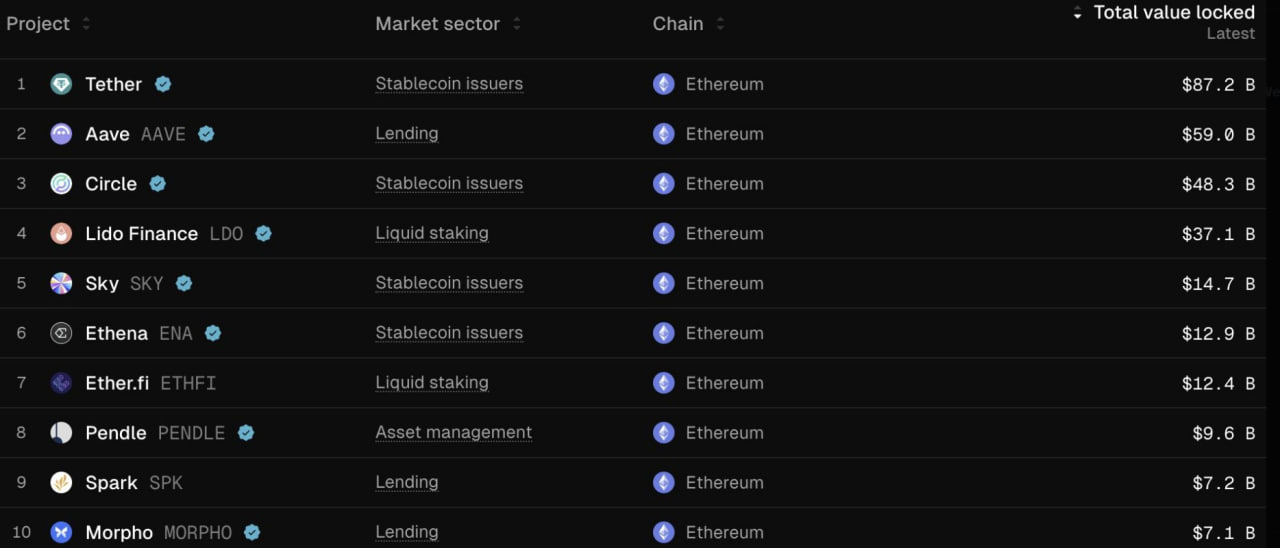Image resolution: width=1280 pixels, height=548 pixels.
Task: Open the Asset management sector link
Action: tap(454, 433)
